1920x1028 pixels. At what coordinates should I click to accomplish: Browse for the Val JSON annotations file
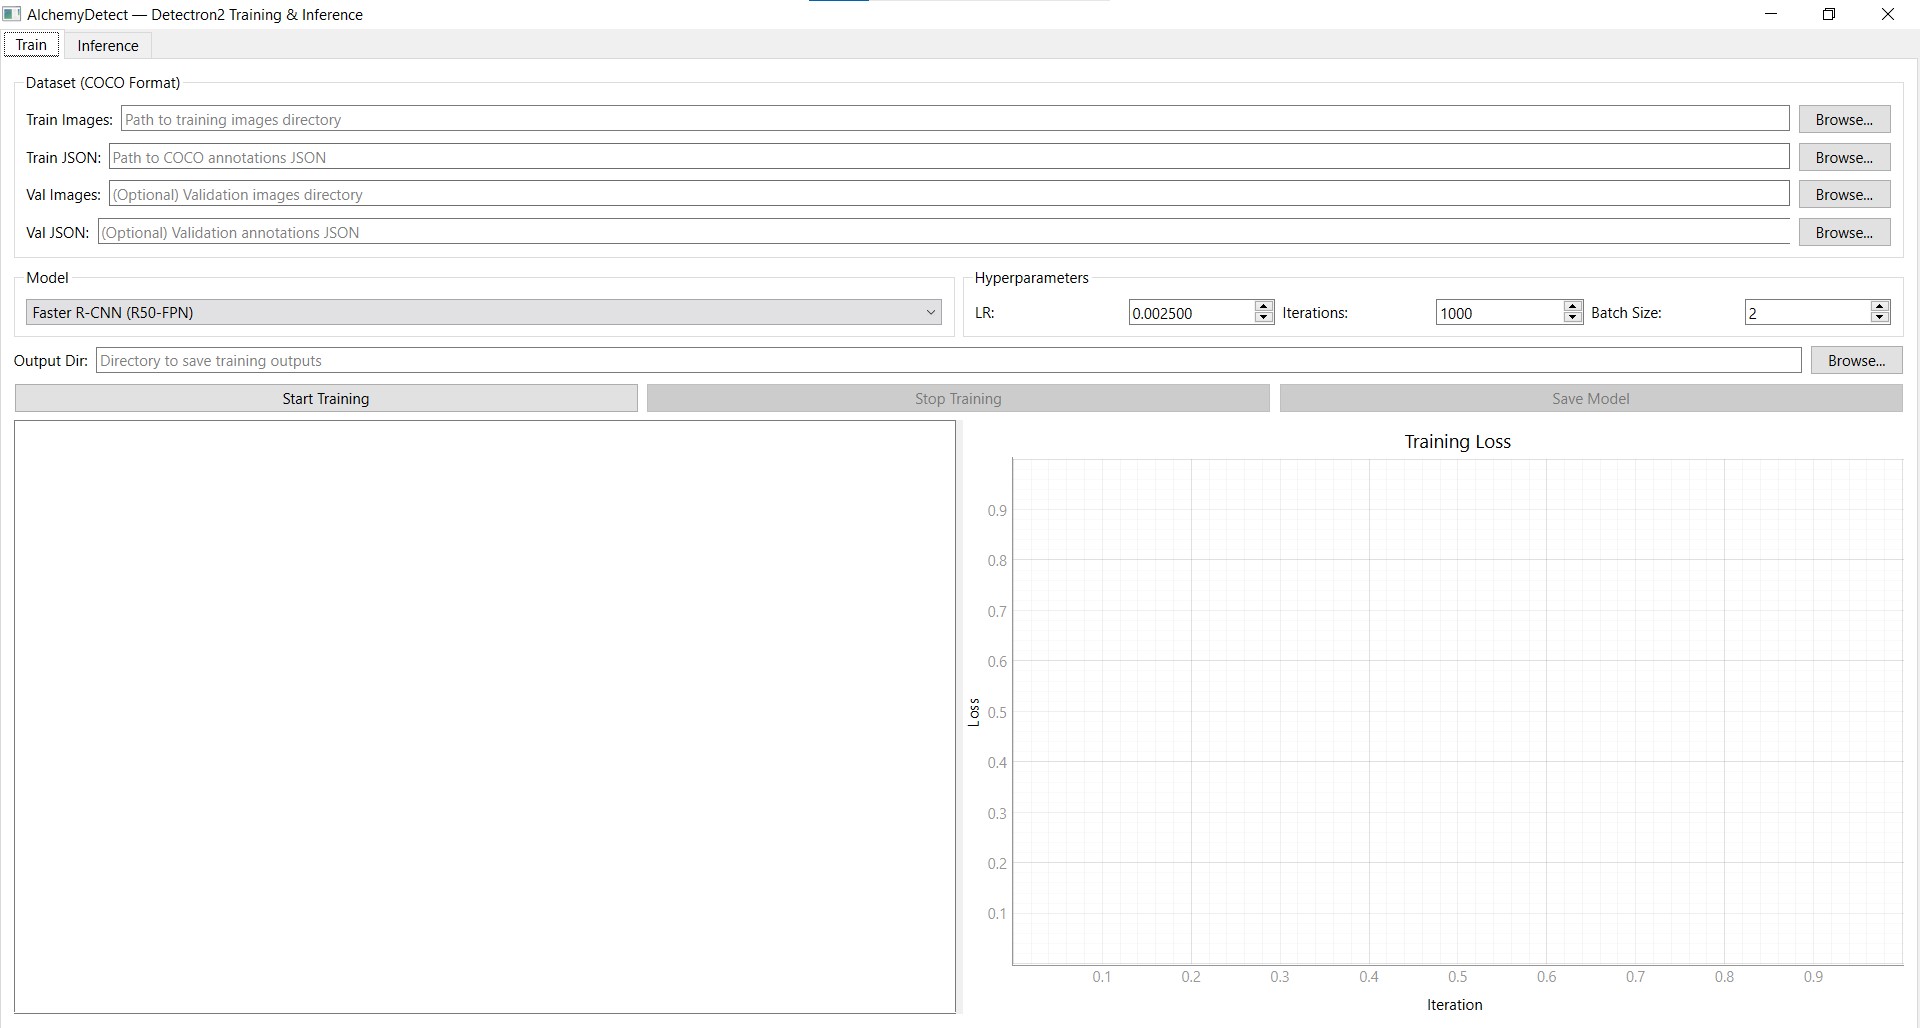pyautogui.click(x=1843, y=232)
